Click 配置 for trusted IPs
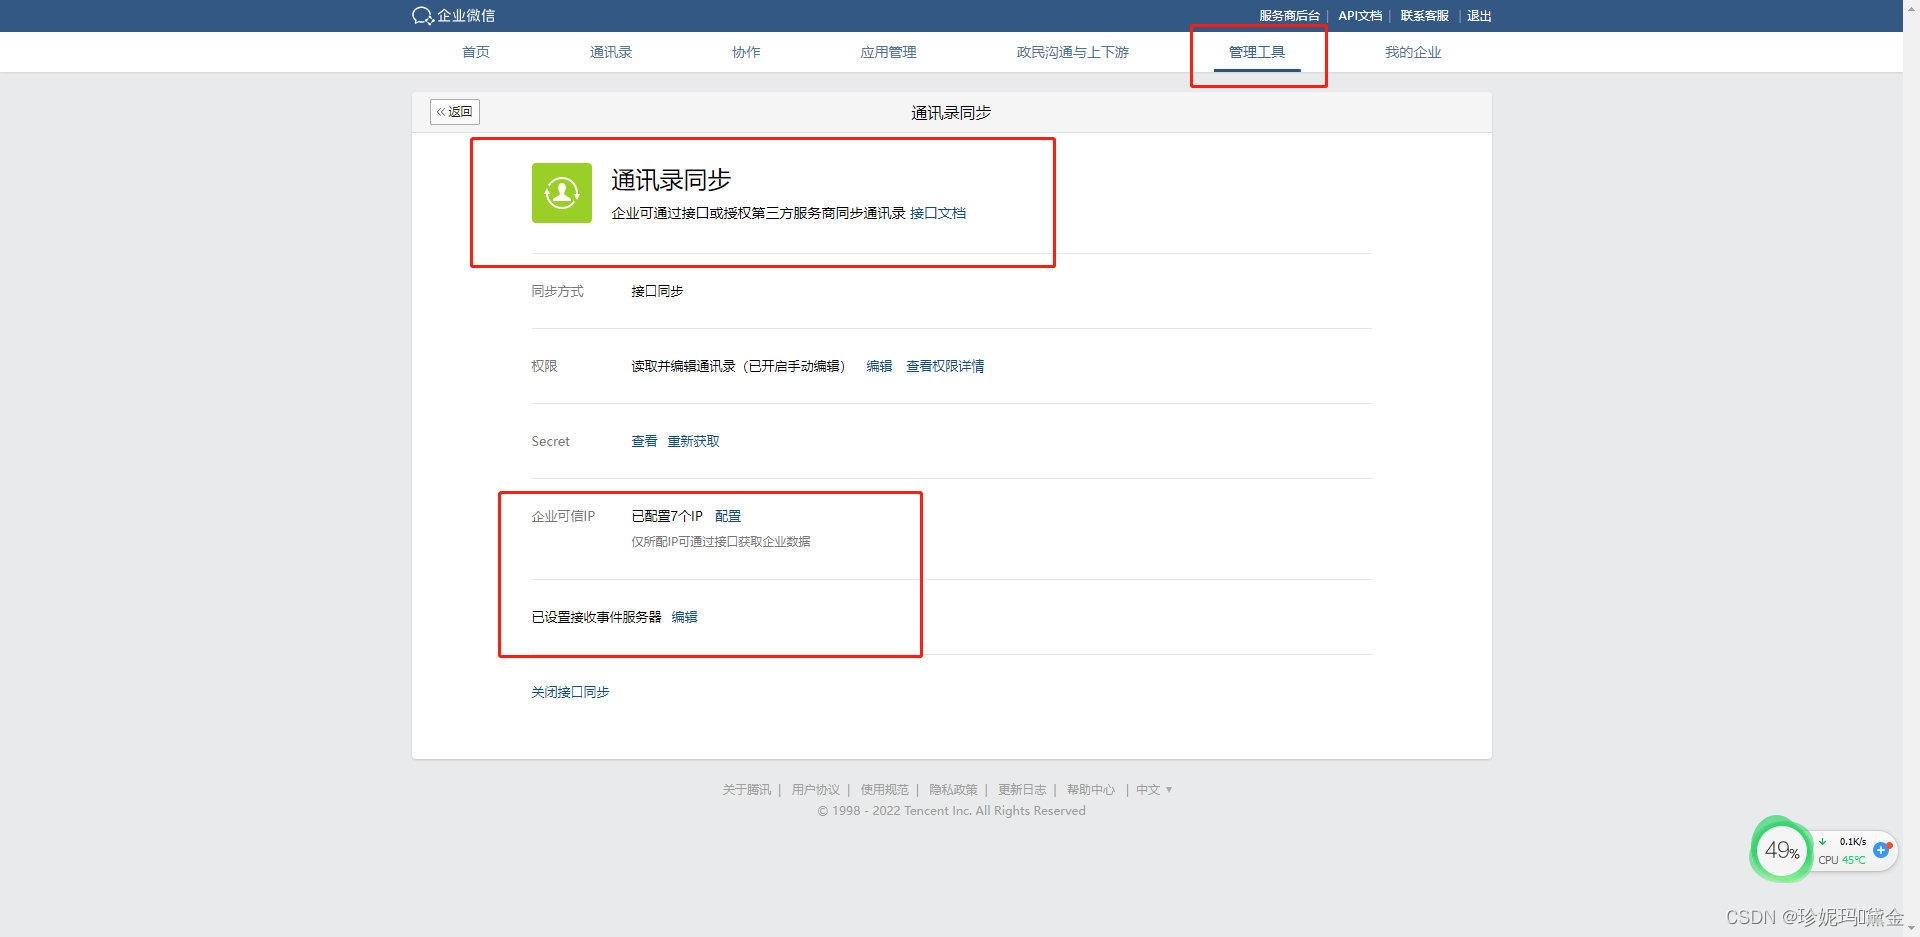The width and height of the screenshot is (1920, 937). coord(728,516)
